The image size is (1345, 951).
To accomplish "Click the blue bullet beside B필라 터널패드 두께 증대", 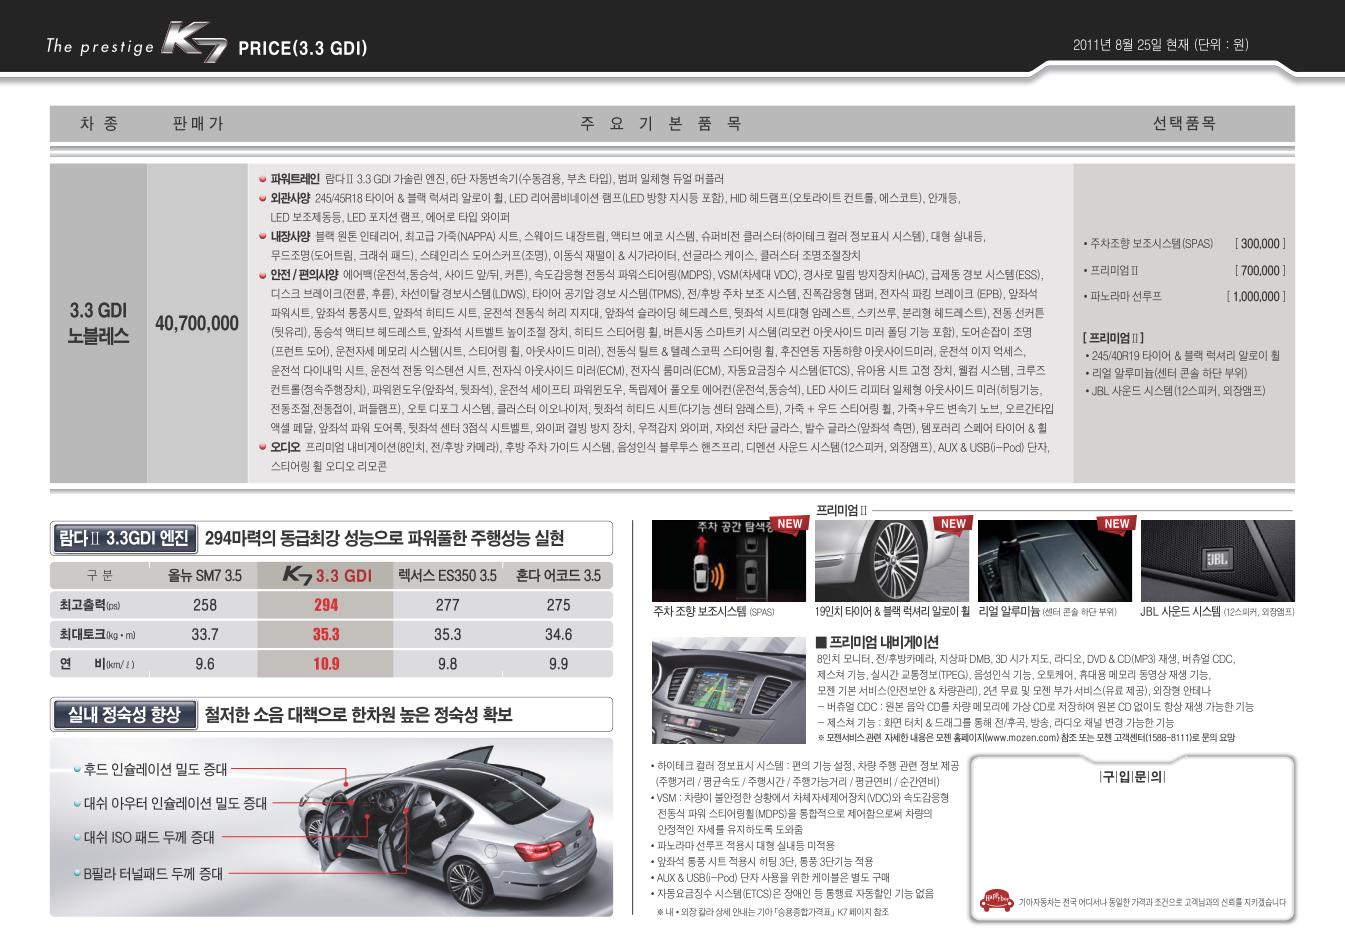I will tap(77, 873).
